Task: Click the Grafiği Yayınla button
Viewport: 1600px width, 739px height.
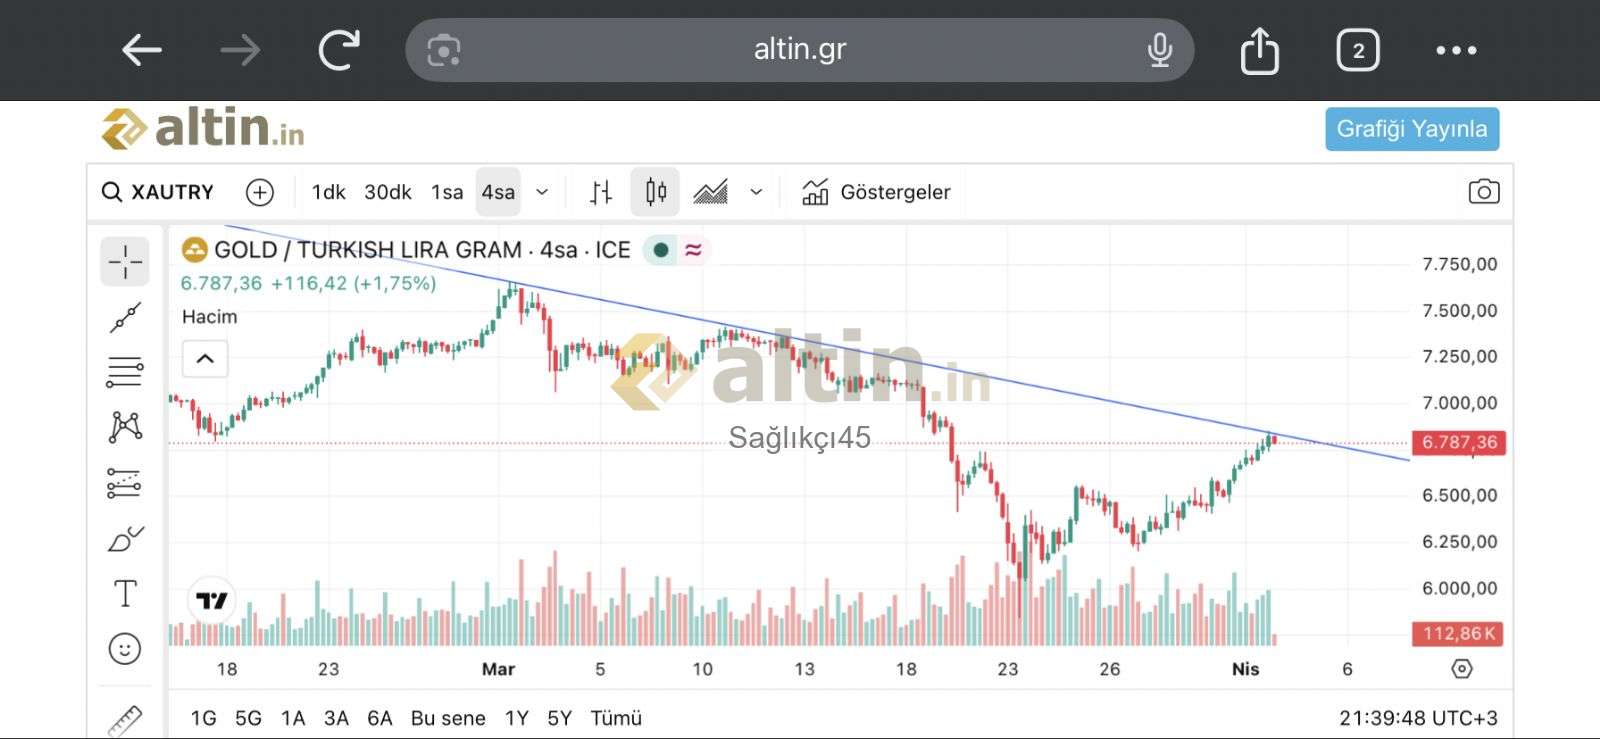Action: click(x=1411, y=129)
